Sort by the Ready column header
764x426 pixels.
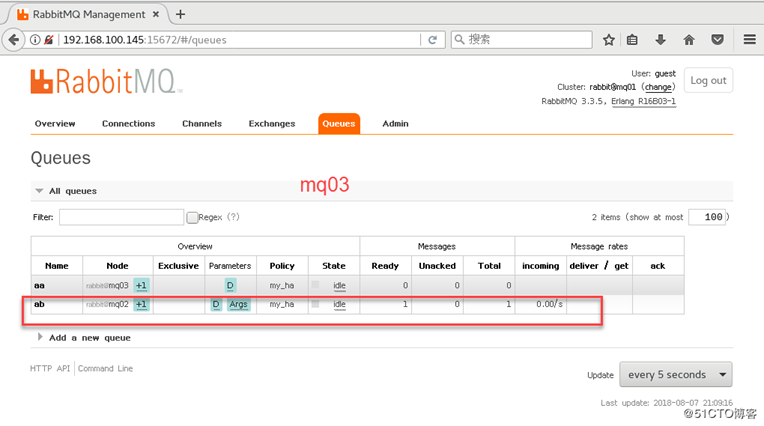385,266
